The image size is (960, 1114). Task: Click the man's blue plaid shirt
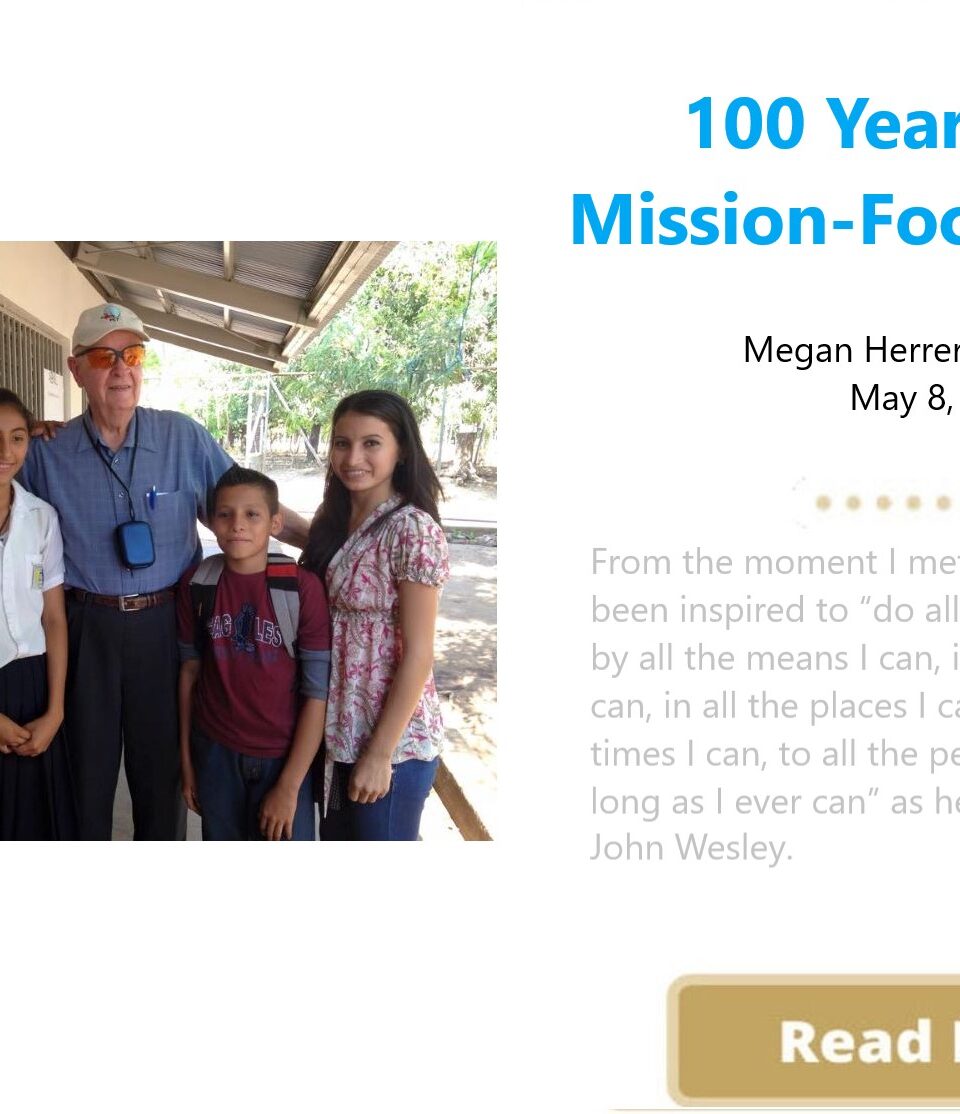(x=170, y=480)
